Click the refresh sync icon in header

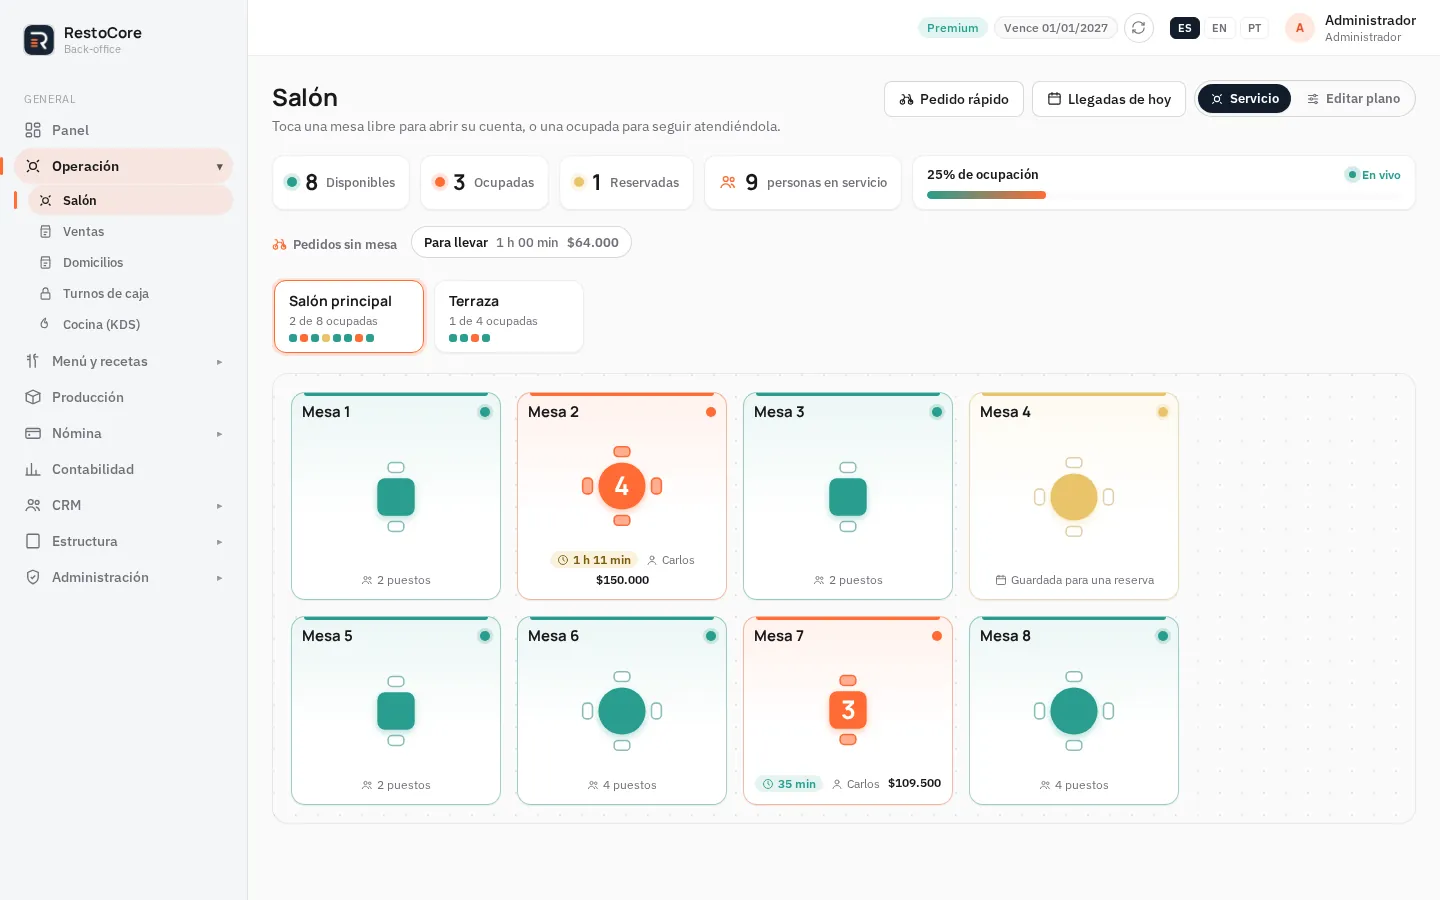[x=1138, y=28]
